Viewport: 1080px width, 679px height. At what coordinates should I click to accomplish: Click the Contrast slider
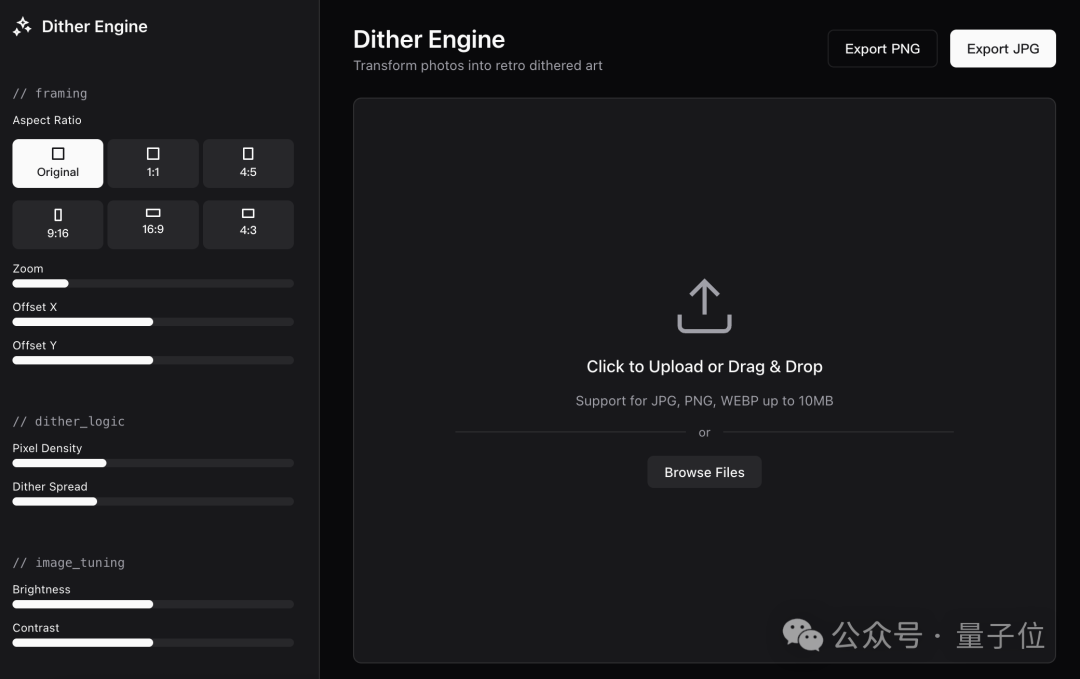point(153,643)
